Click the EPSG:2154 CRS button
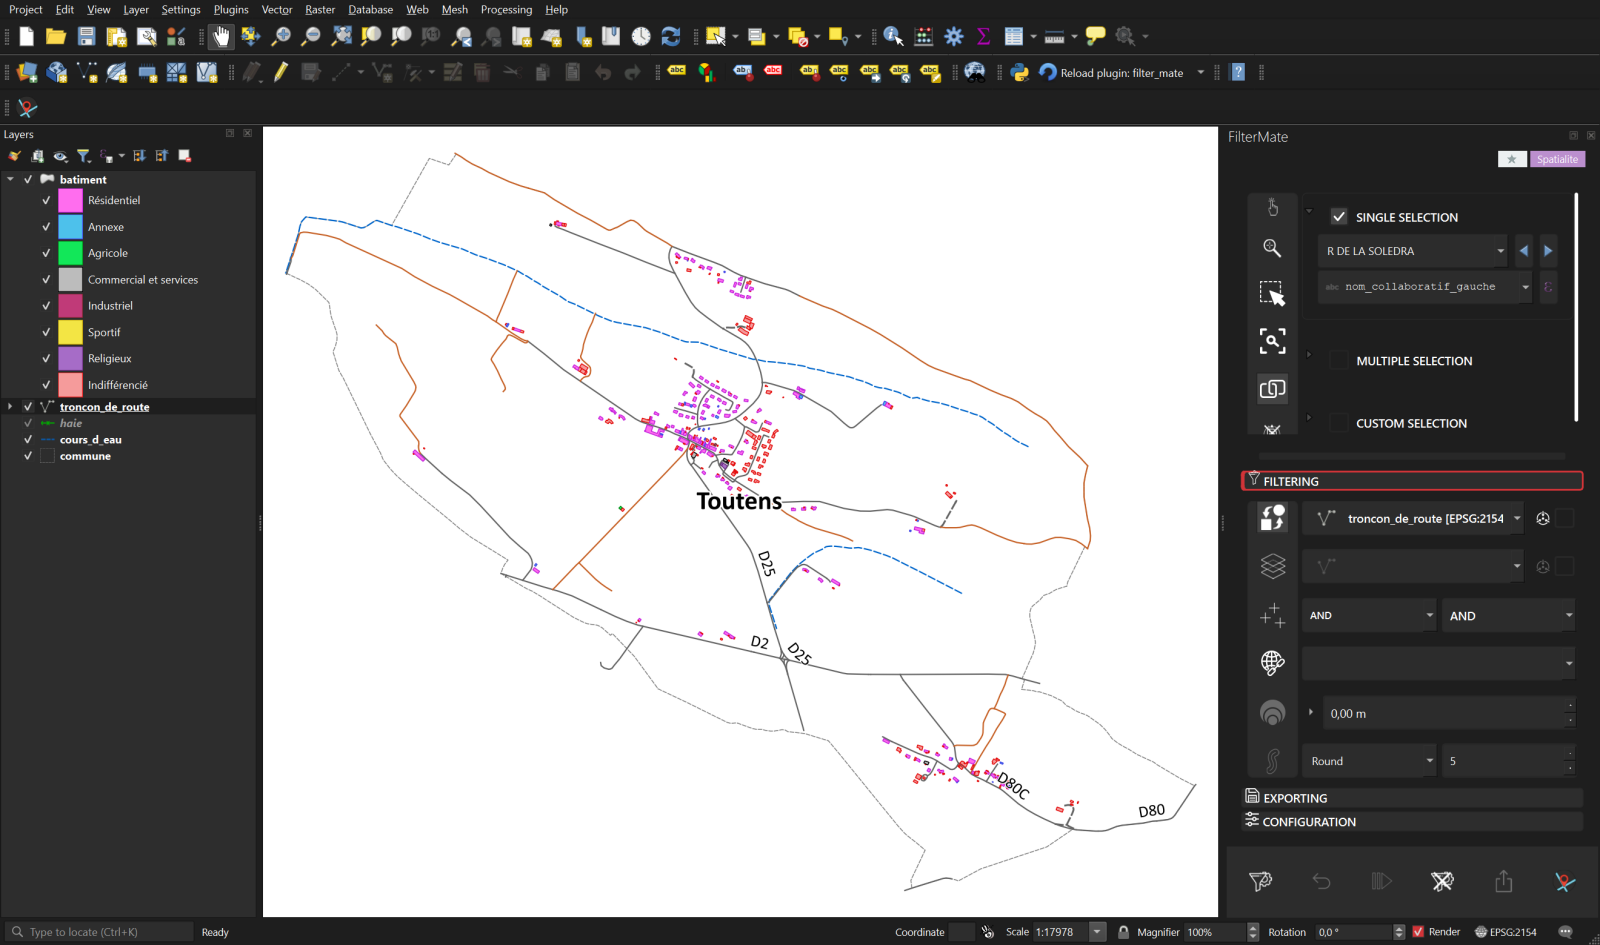Image resolution: width=1600 pixels, height=945 pixels. click(1505, 932)
